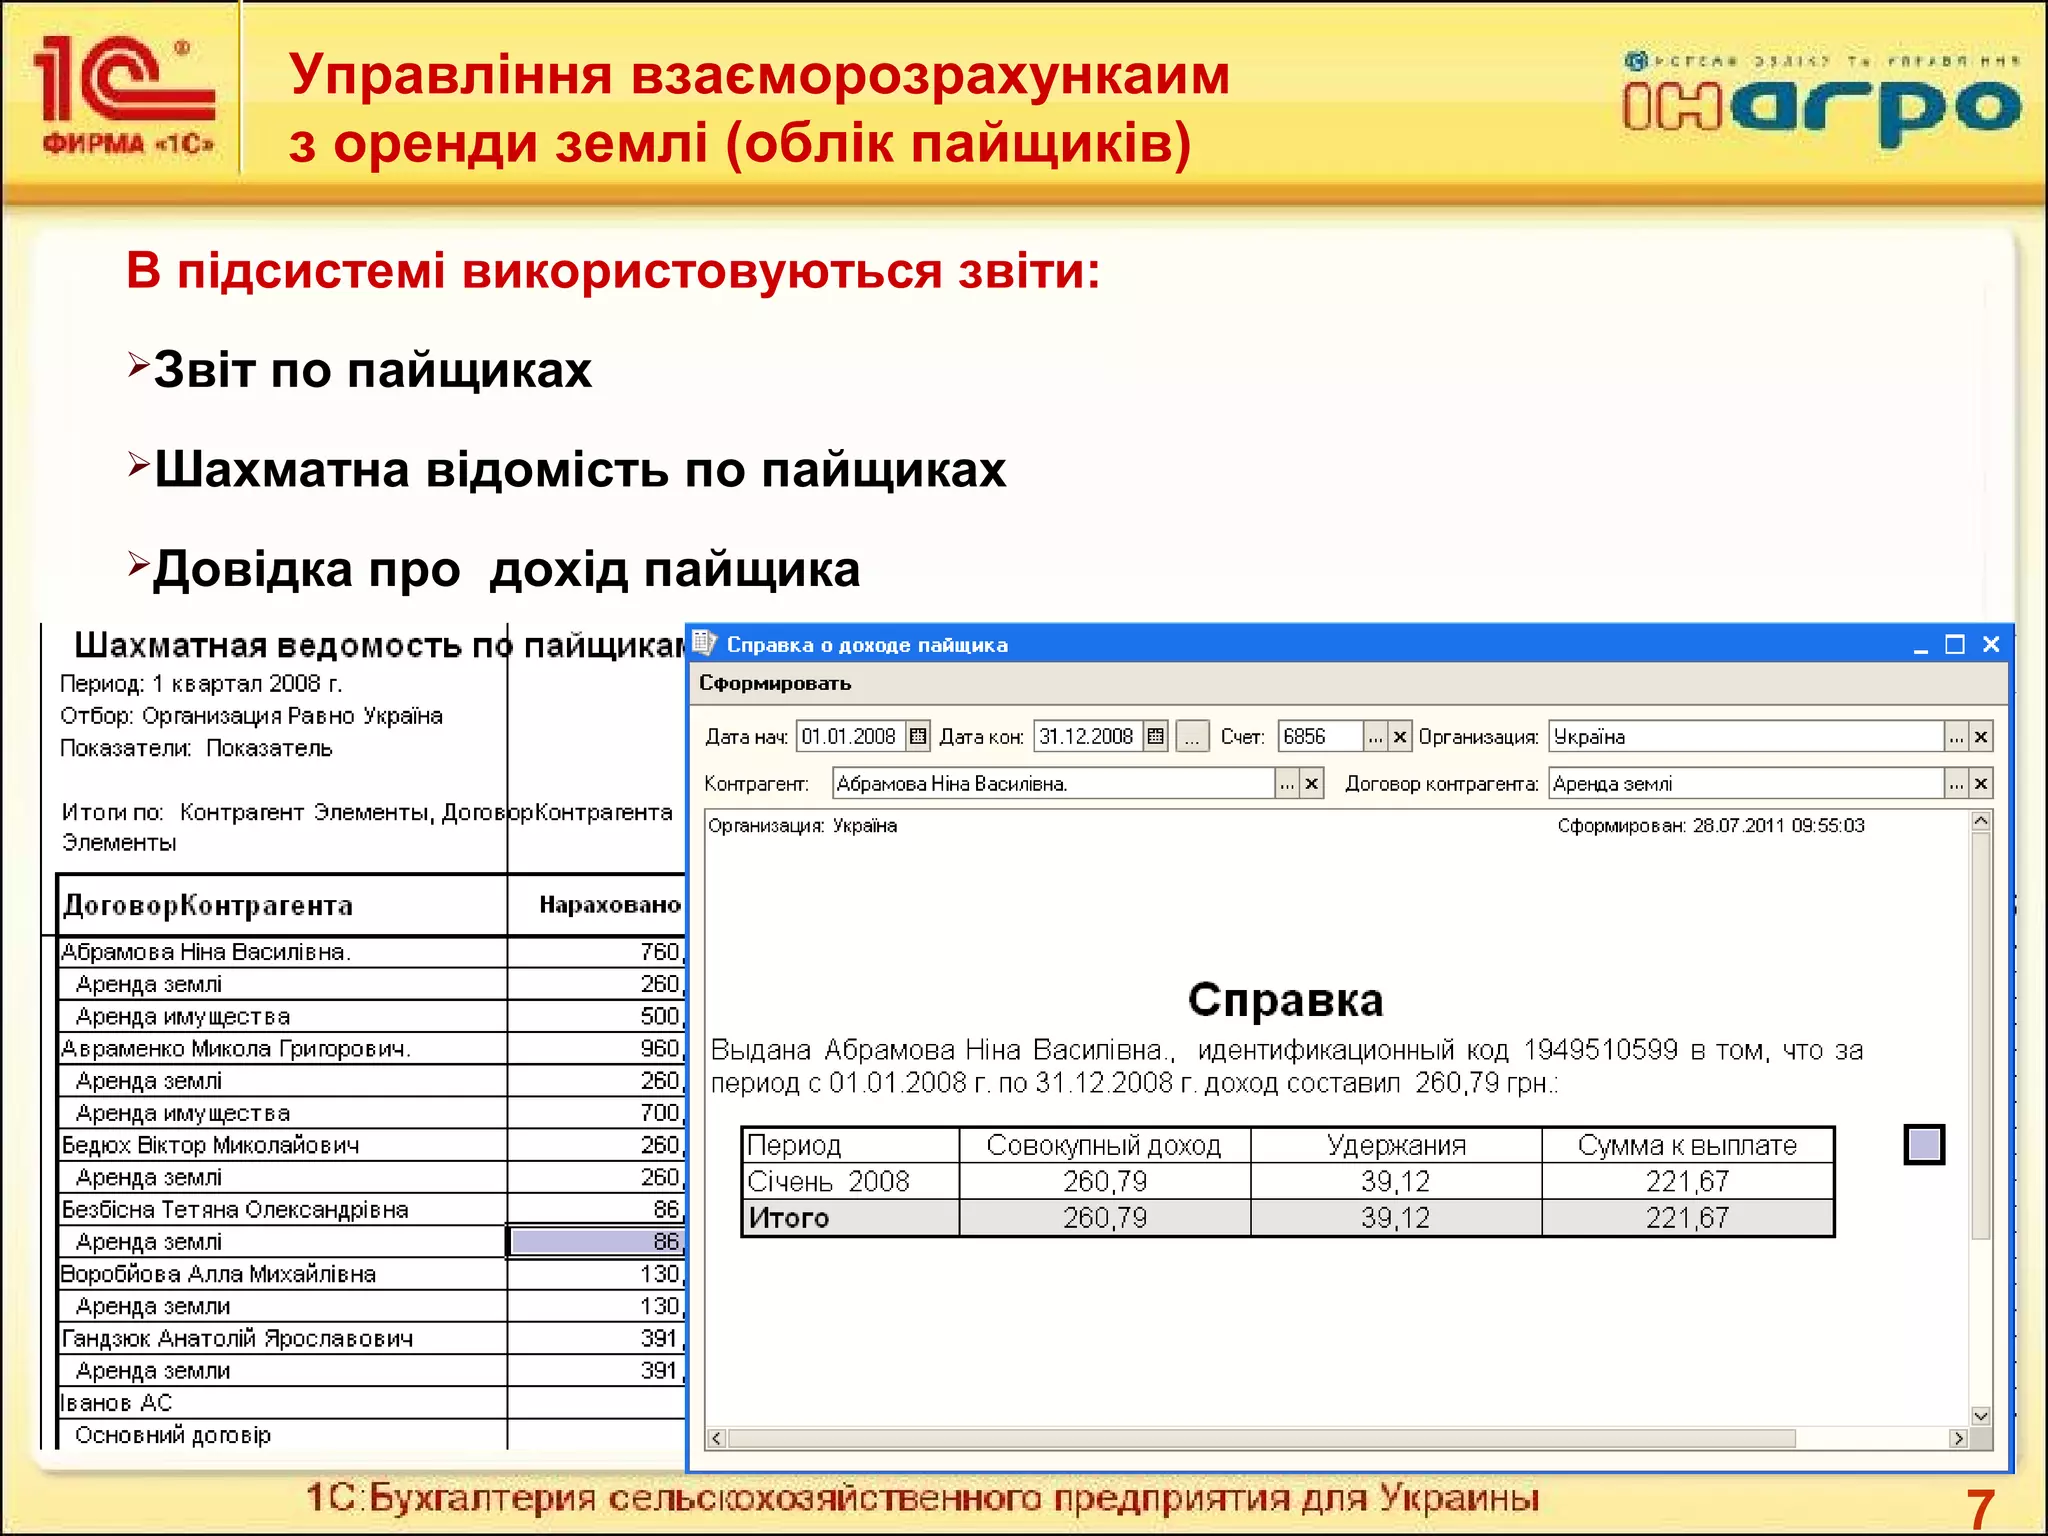This screenshot has height=1536, width=2048.
Task: Open selection list for Организация field
Action: 1956,737
